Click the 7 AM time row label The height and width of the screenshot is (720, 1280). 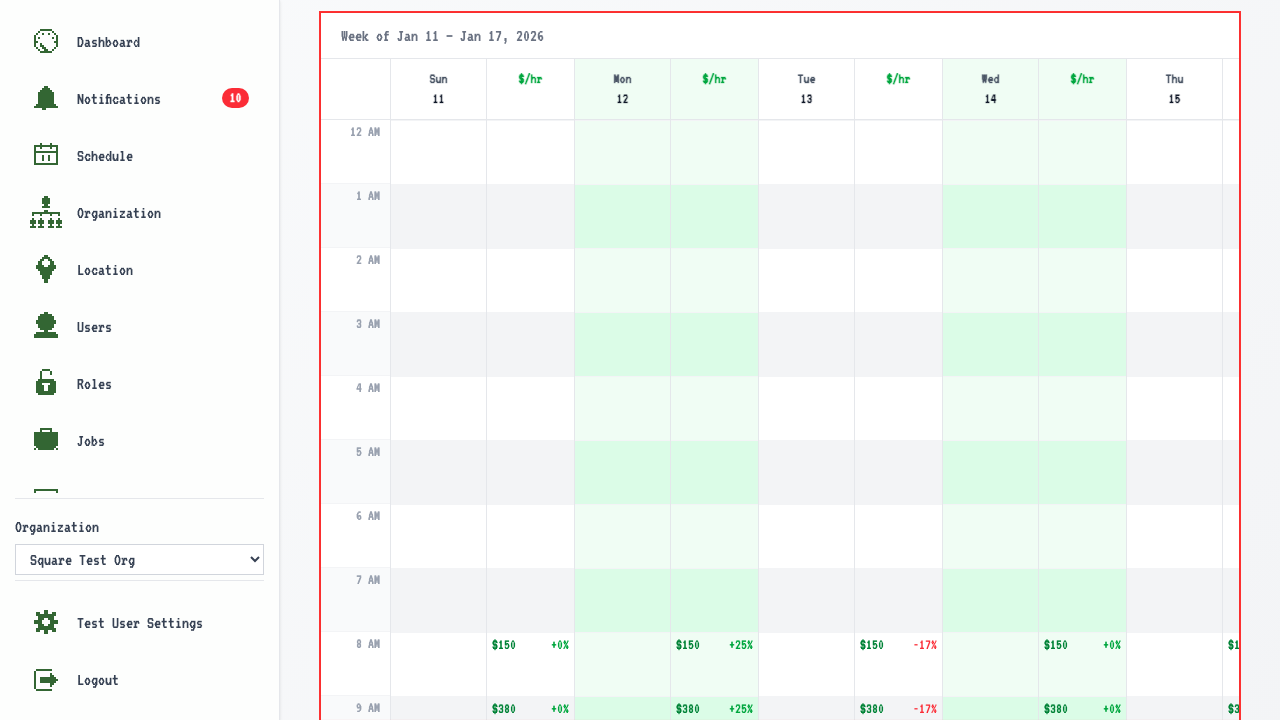coord(368,580)
